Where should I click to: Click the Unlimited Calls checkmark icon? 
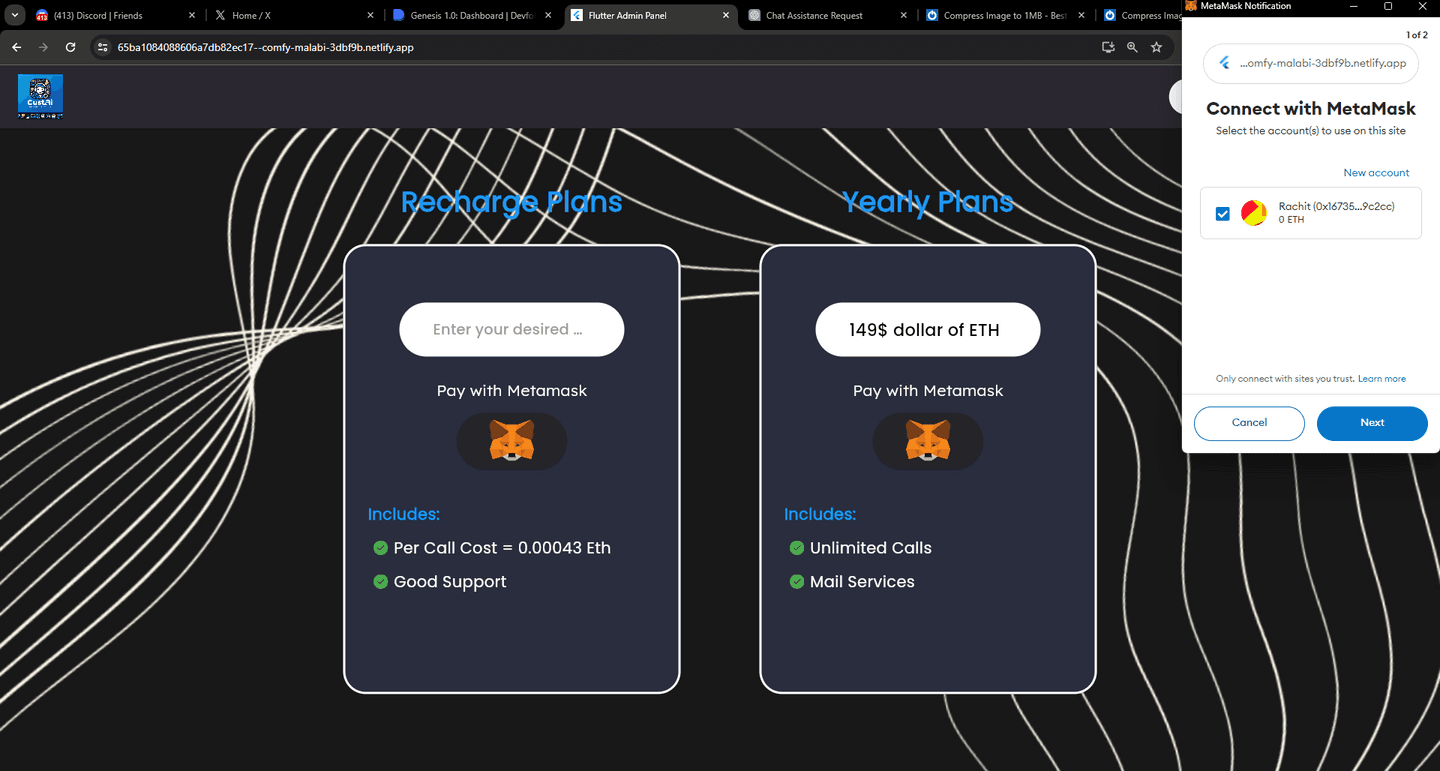coord(796,548)
